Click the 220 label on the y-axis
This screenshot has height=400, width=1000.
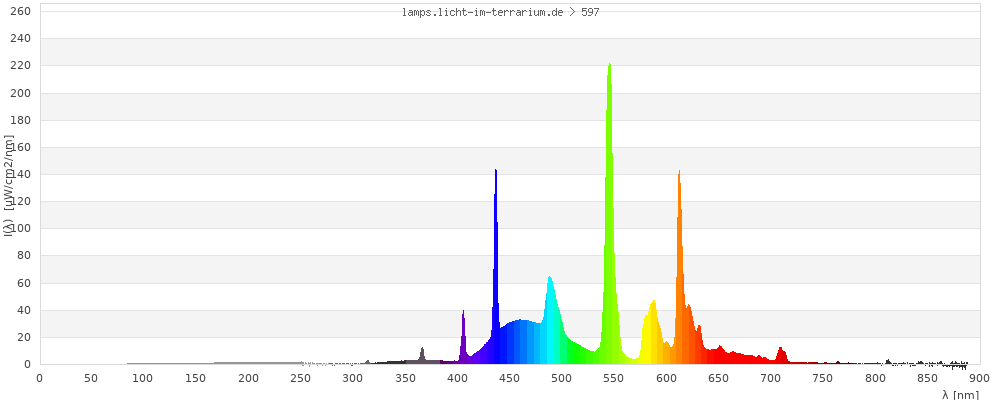[x=21, y=65]
